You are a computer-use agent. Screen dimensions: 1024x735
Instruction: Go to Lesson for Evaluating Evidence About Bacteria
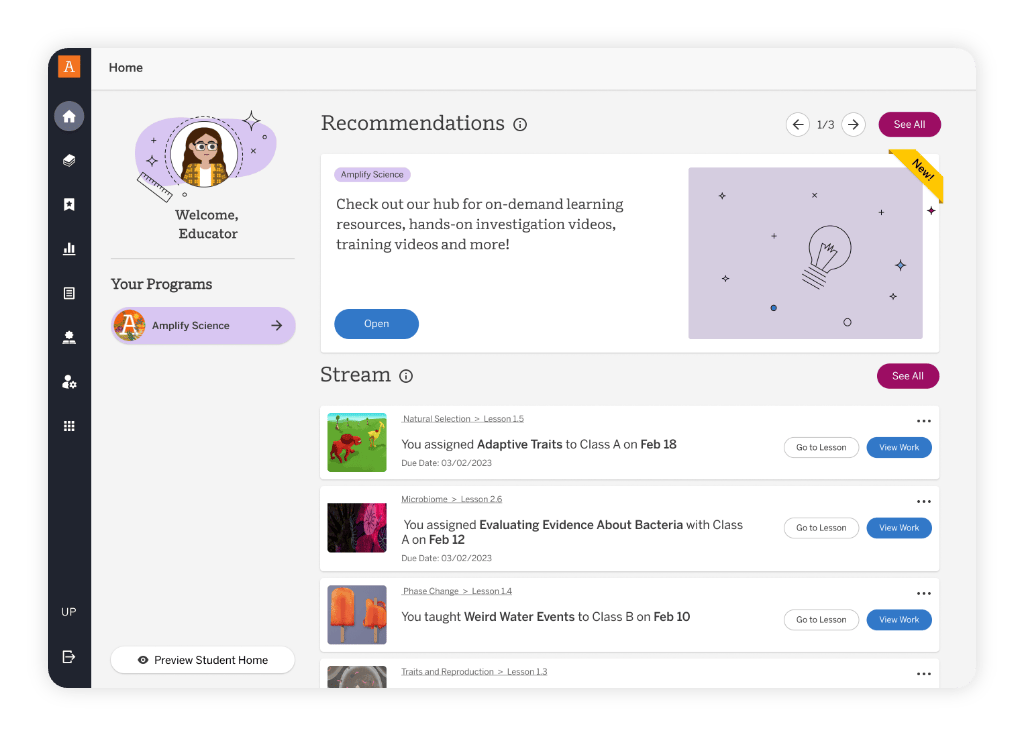pyautogui.click(x=822, y=529)
